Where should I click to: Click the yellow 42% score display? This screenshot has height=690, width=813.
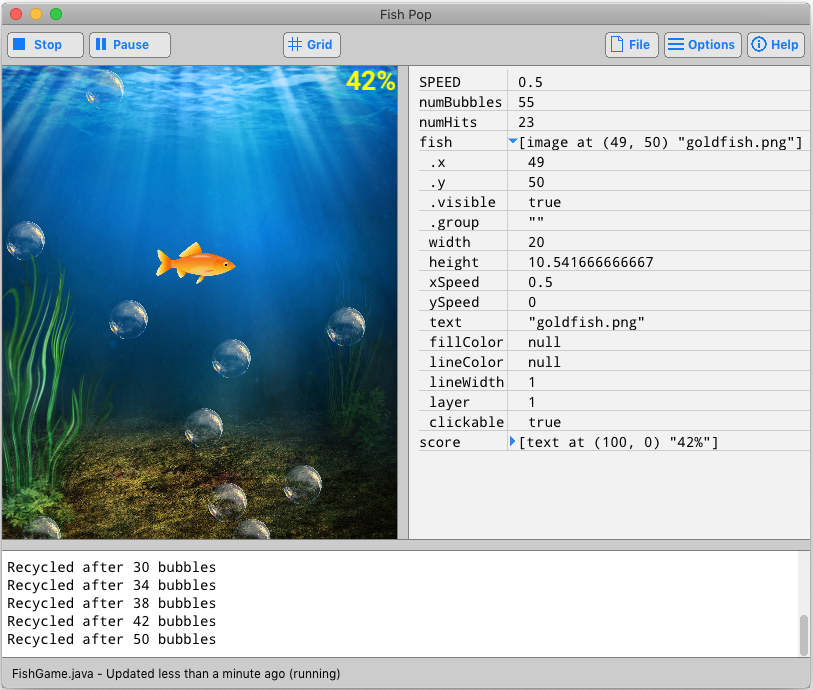coord(370,81)
